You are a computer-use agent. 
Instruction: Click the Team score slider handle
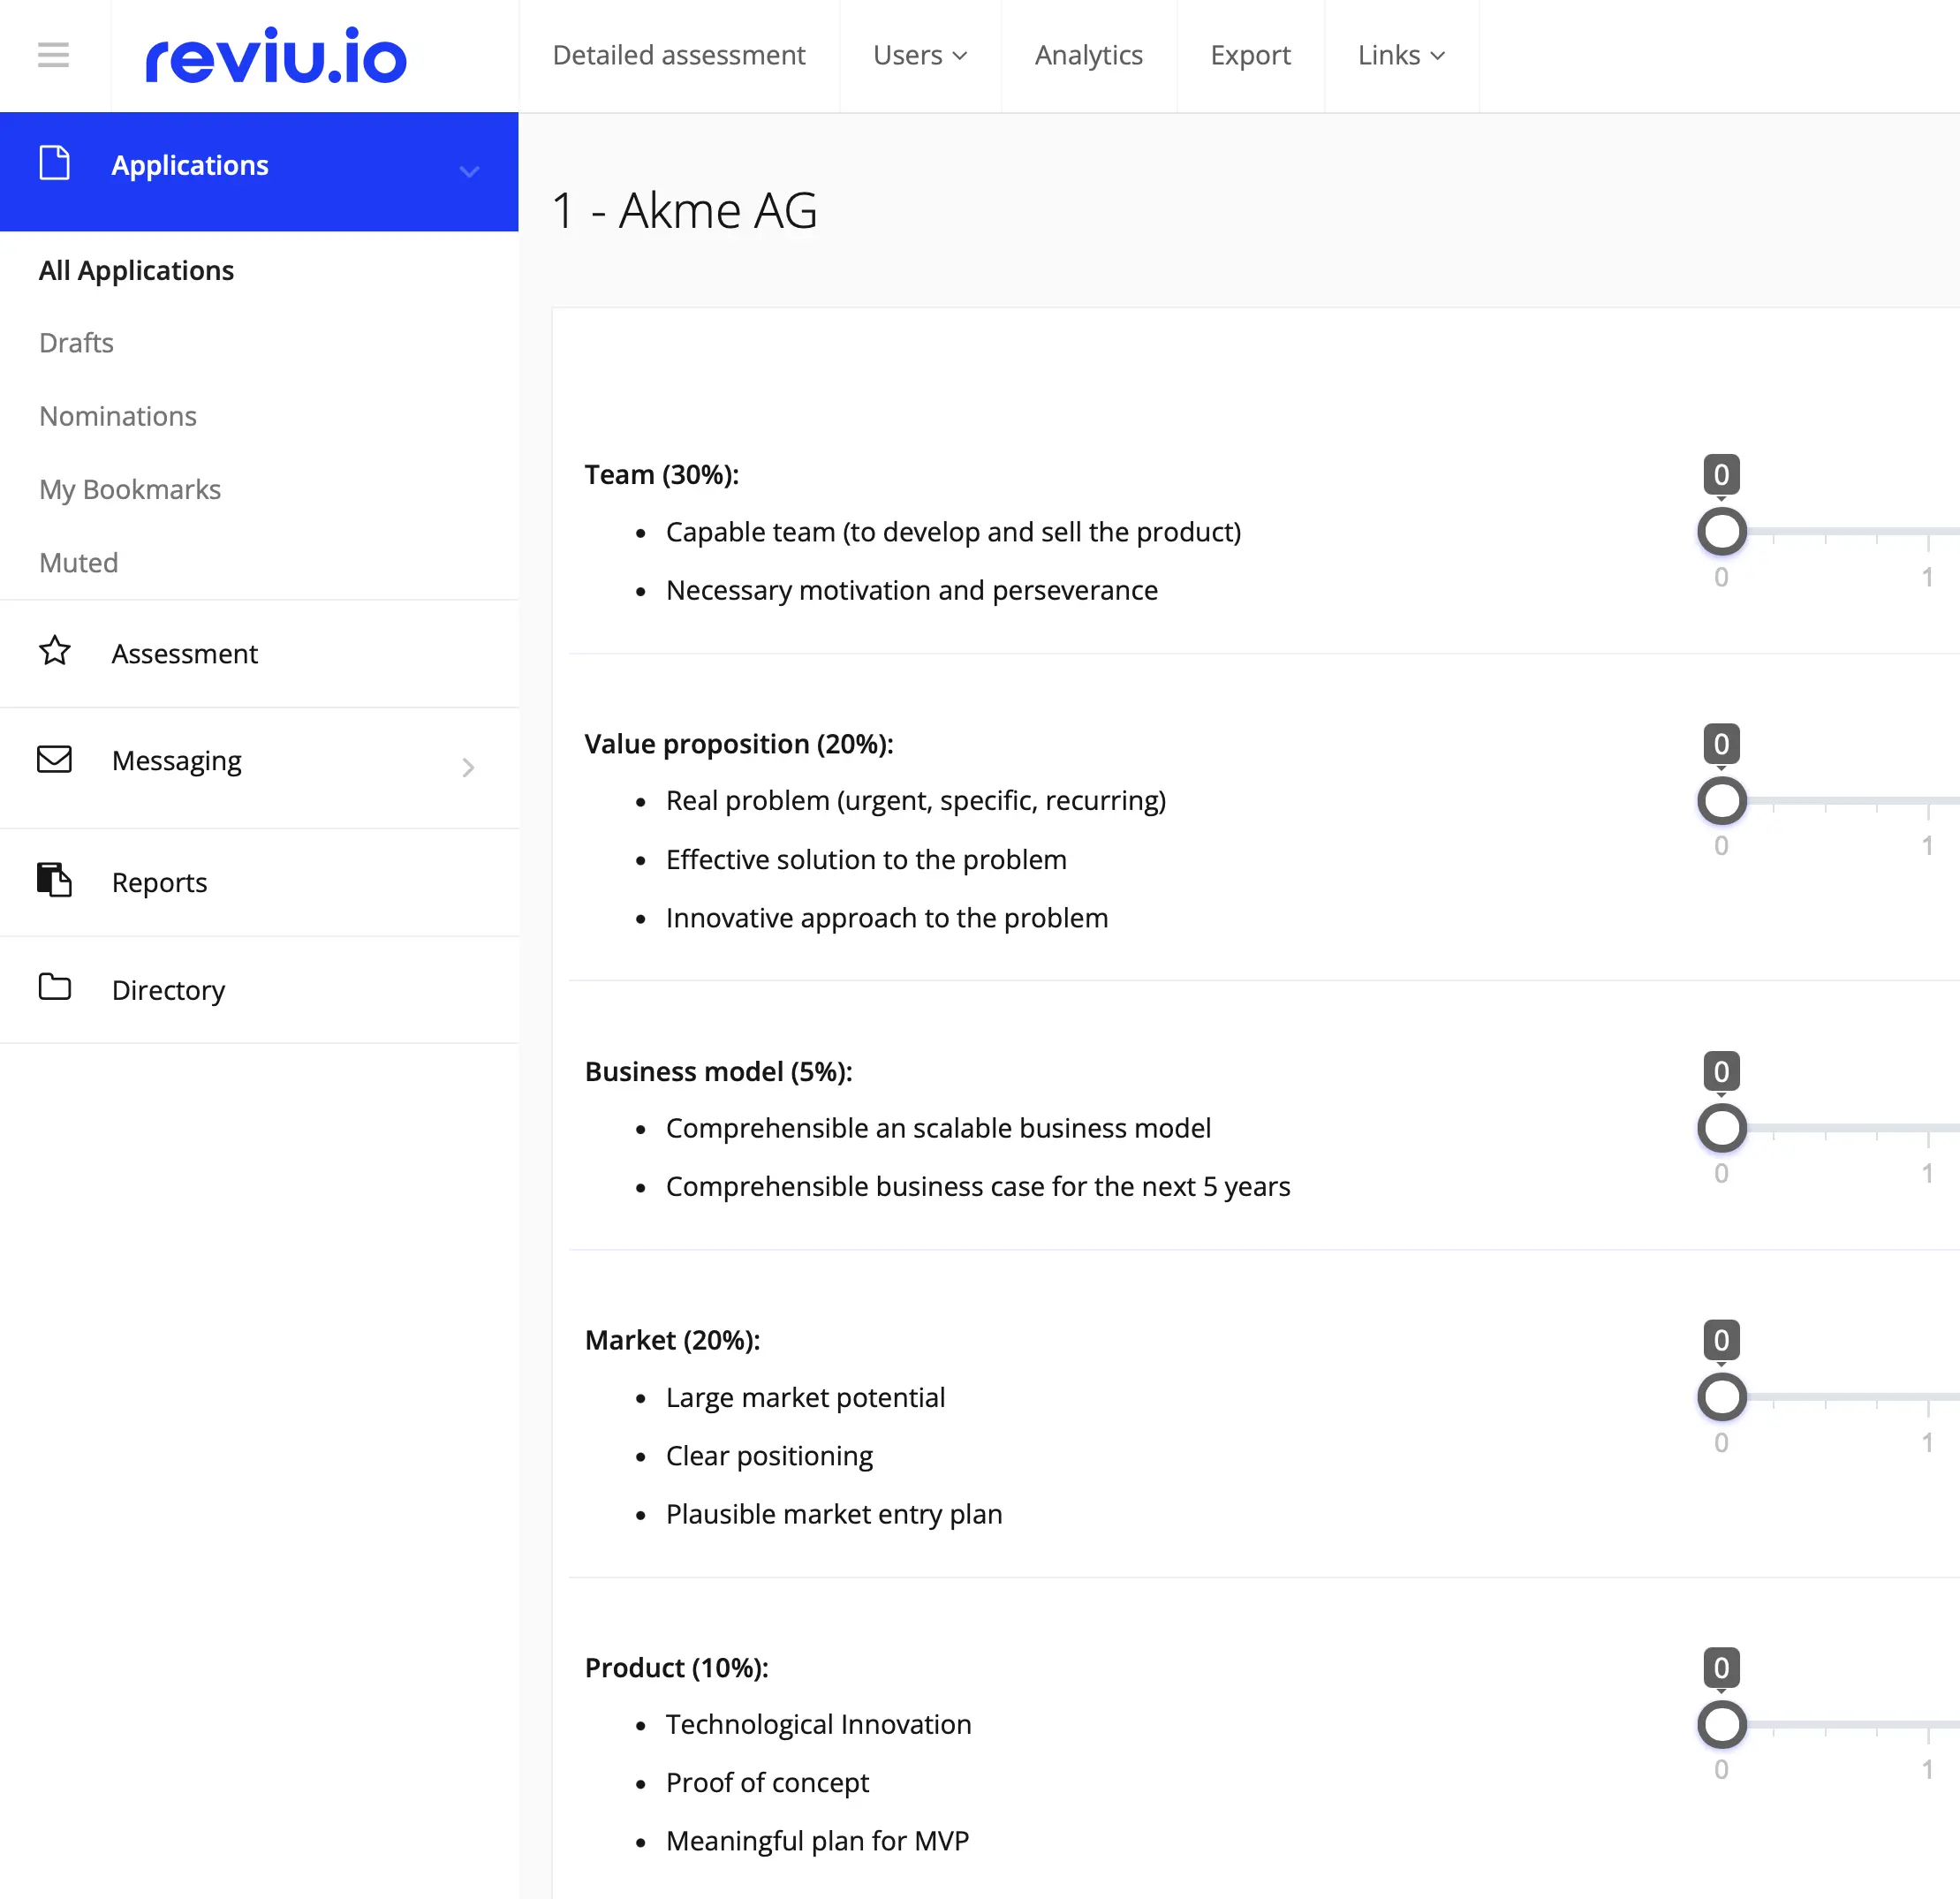(x=1721, y=532)
